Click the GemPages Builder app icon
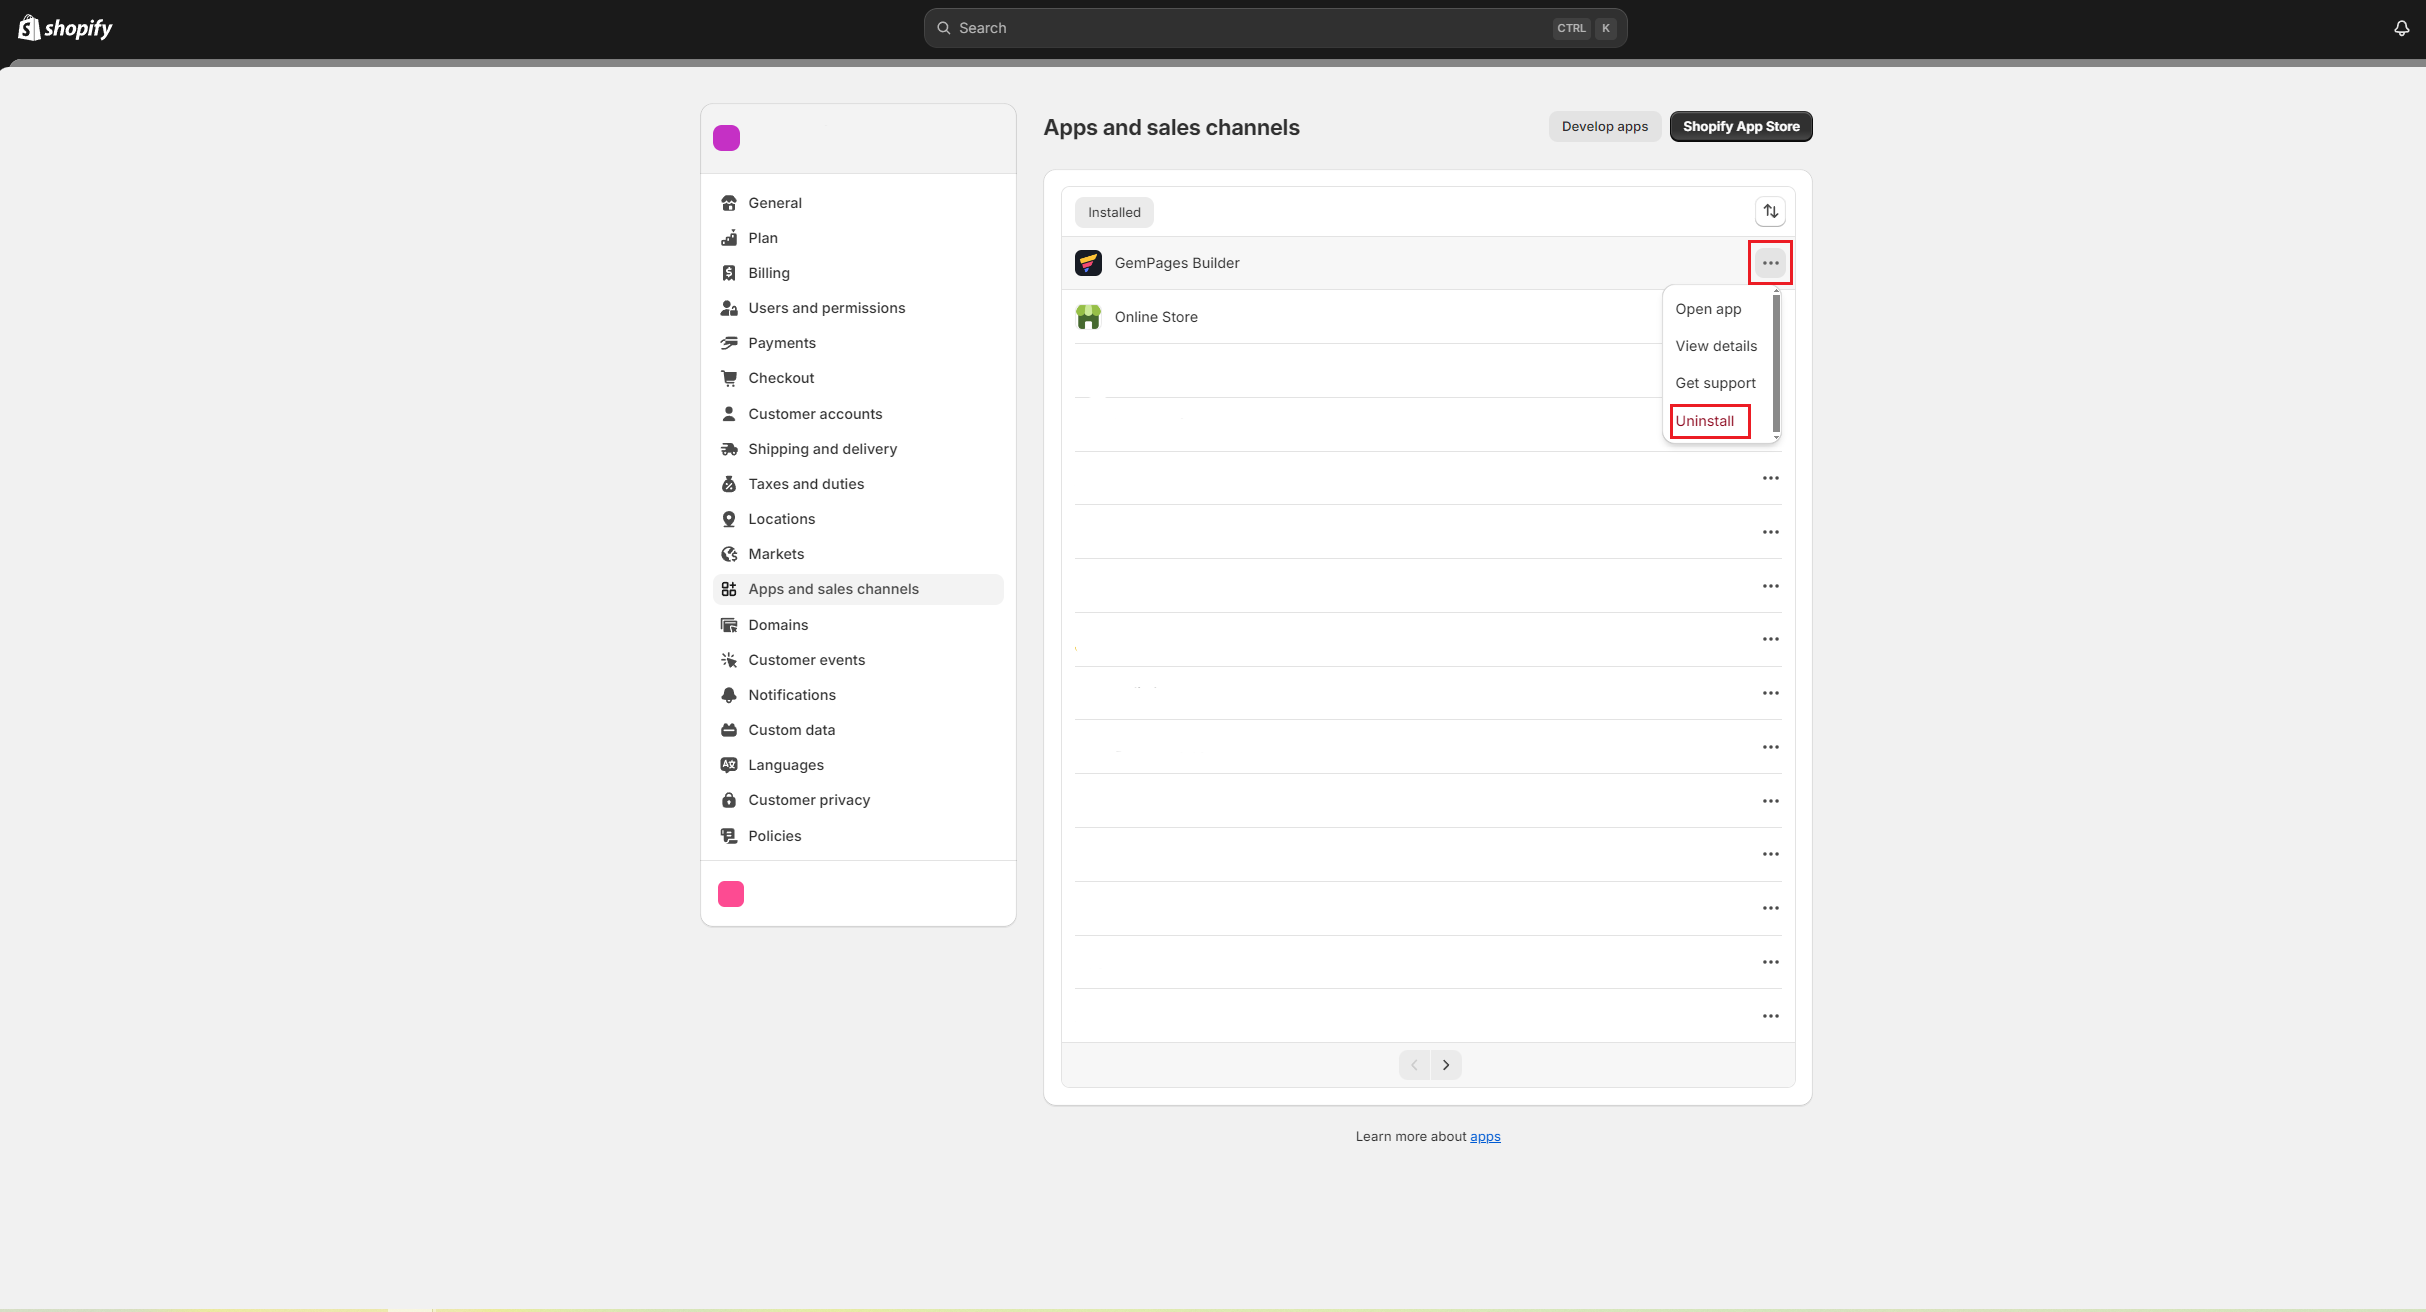Screen dimensions: 2426x1312 [x=1088, y=263]
